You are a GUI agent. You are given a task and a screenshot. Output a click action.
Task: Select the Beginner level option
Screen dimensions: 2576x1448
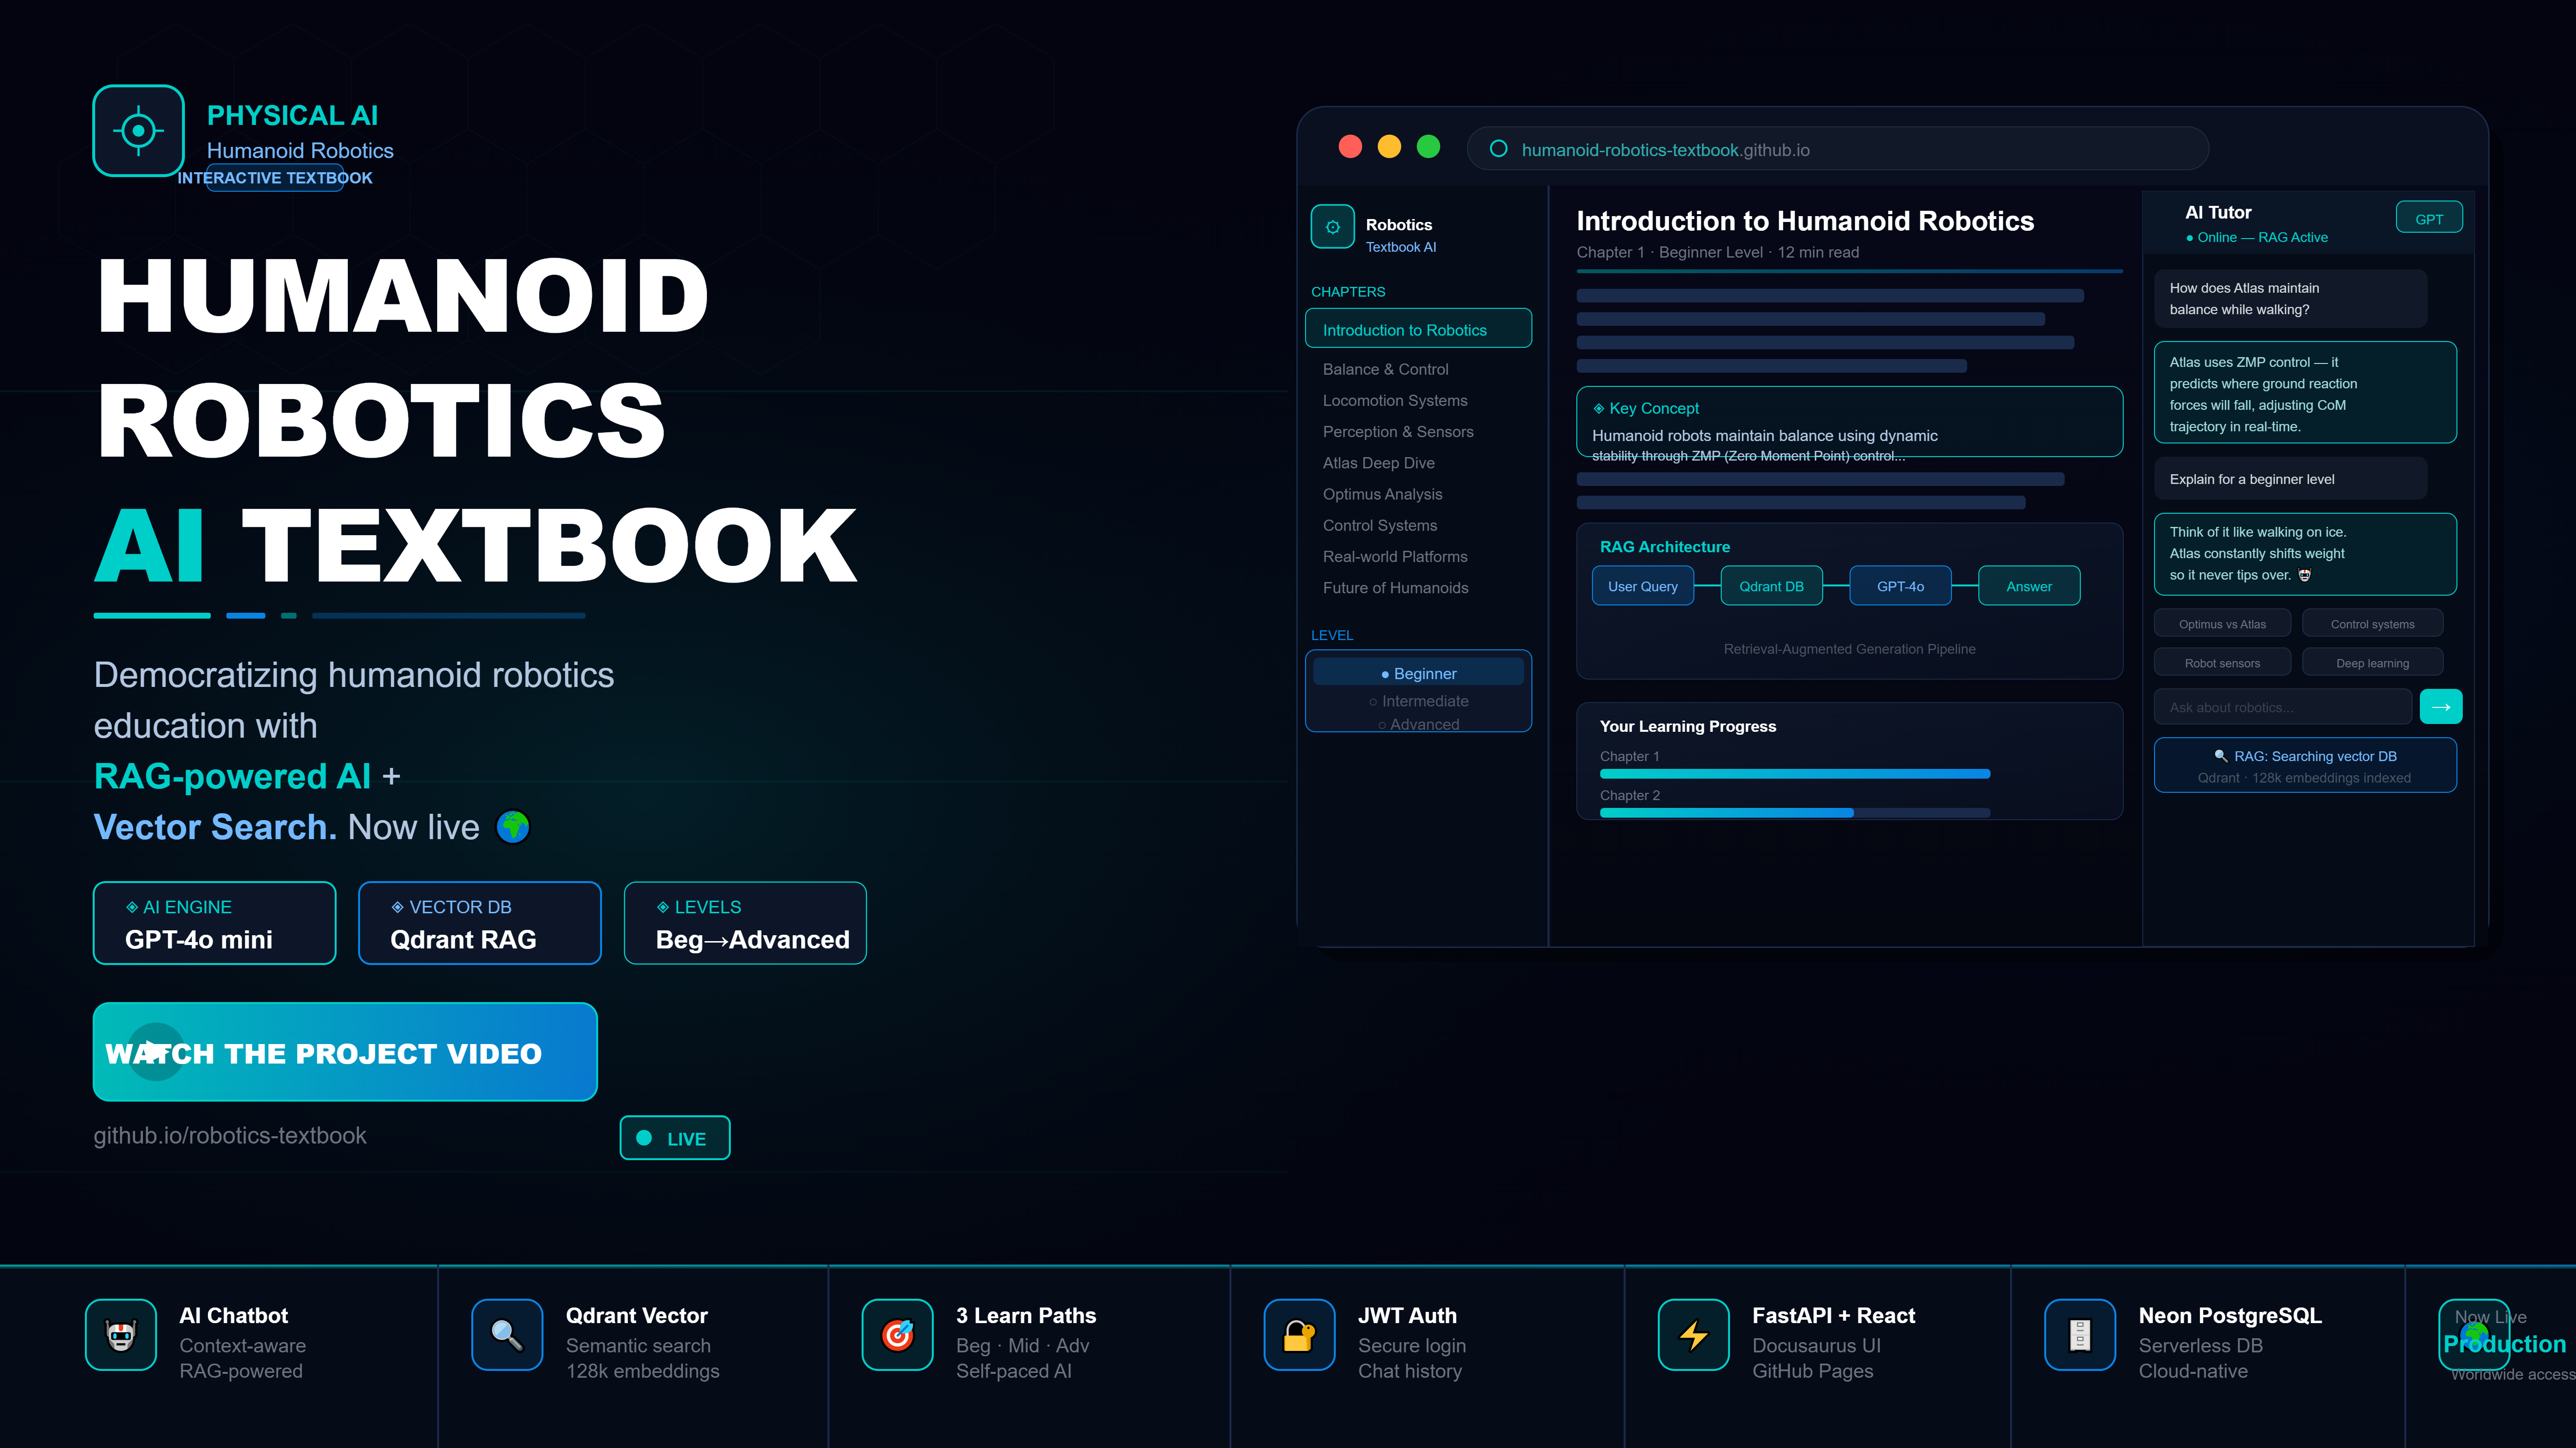tap(1418, 673)
